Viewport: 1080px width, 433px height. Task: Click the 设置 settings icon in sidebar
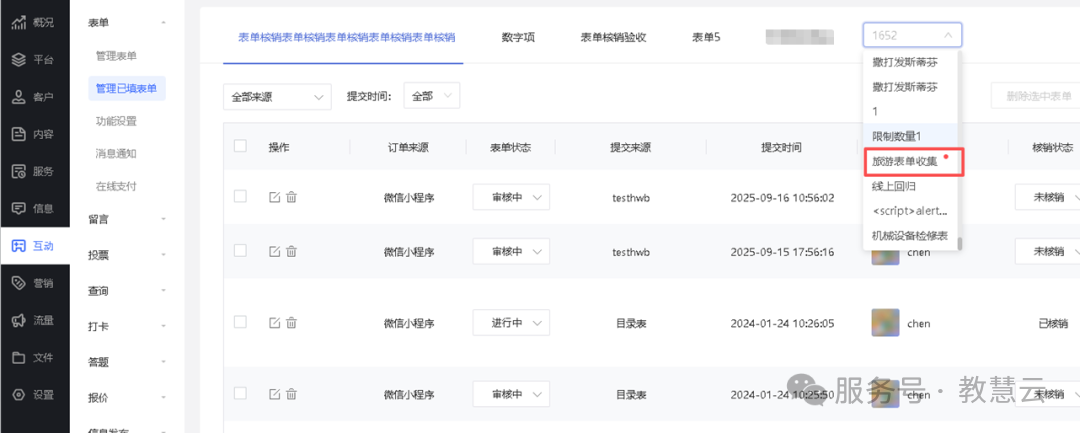[20, 394]
